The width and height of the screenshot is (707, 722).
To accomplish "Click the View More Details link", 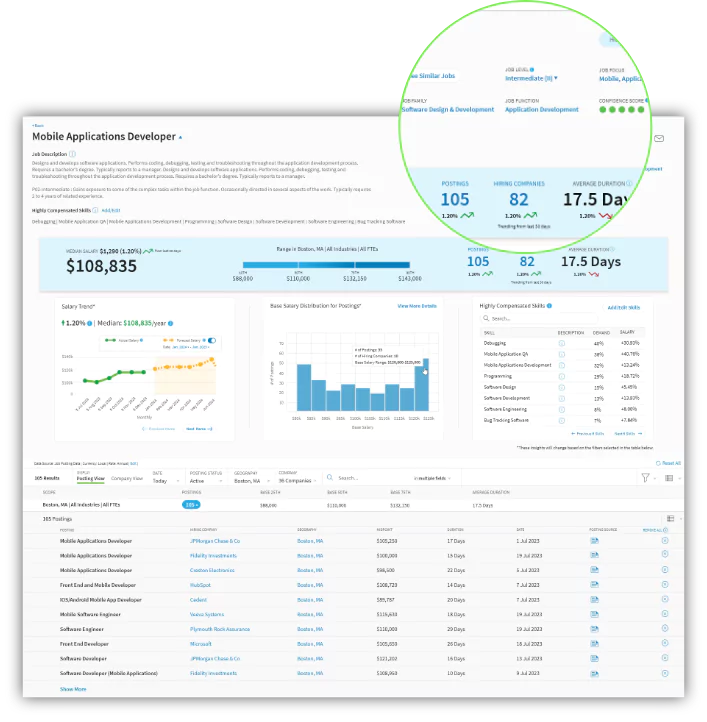I will tap(416, 306).
